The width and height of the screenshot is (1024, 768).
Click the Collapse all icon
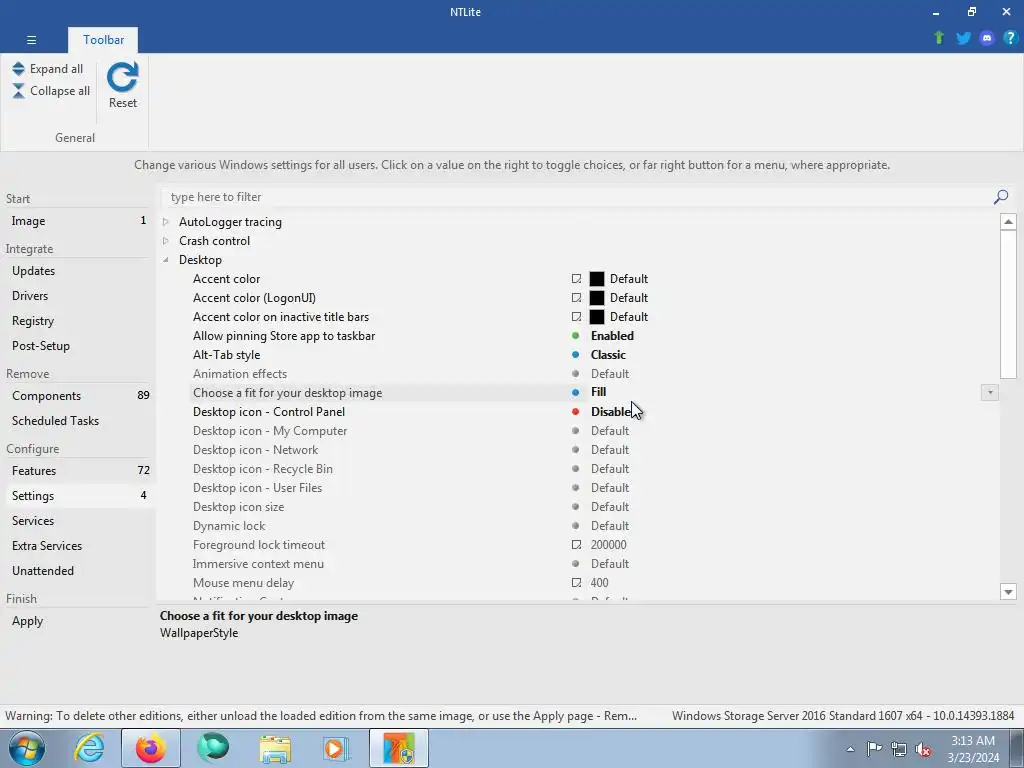point(18,91)
